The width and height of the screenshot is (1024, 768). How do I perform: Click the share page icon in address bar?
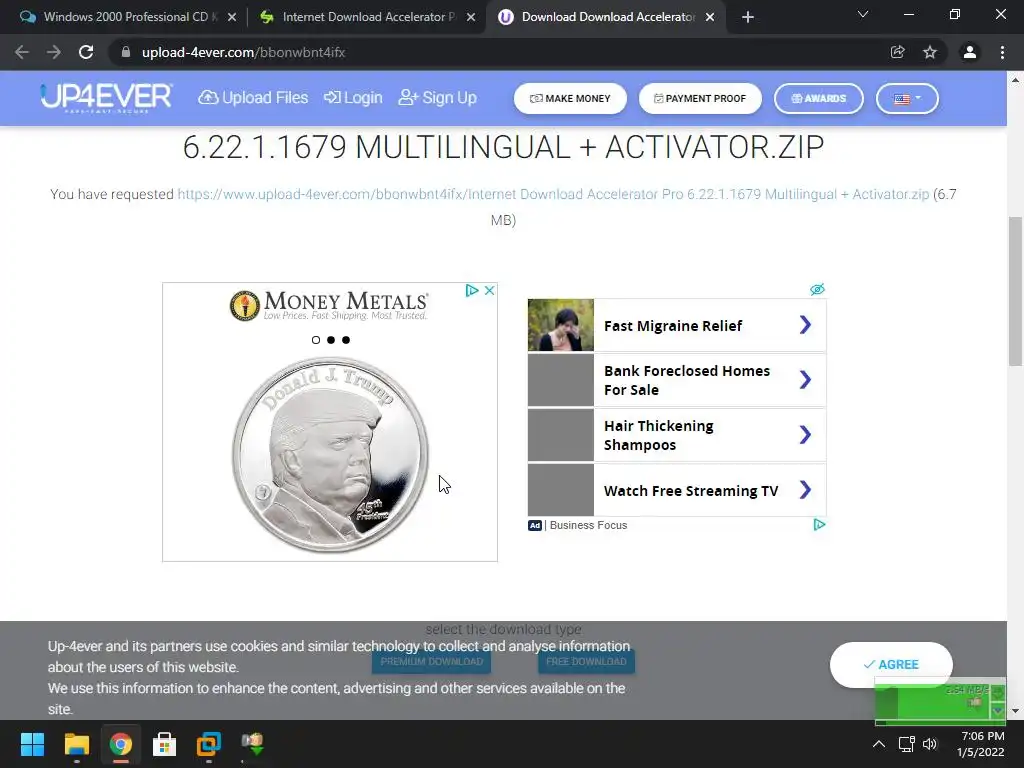(x=897, y=52)
